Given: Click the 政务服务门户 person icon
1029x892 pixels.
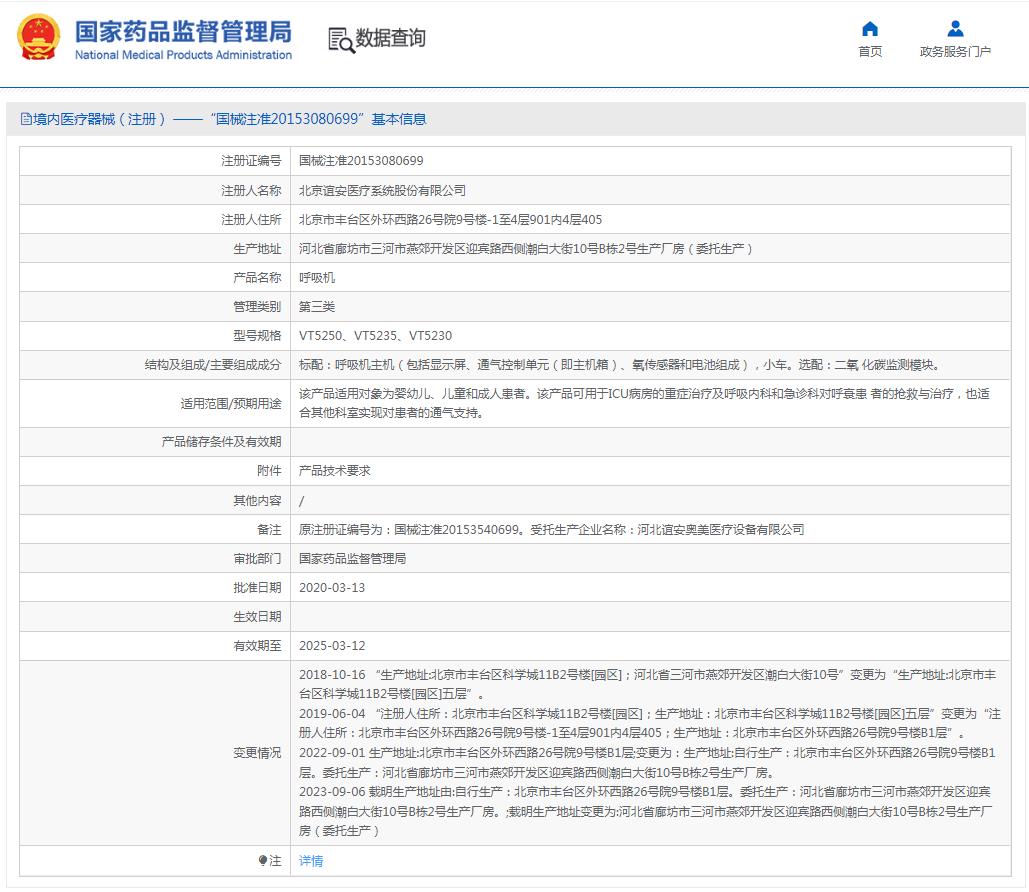Looking at the screenshot, I should pos(955,28).
